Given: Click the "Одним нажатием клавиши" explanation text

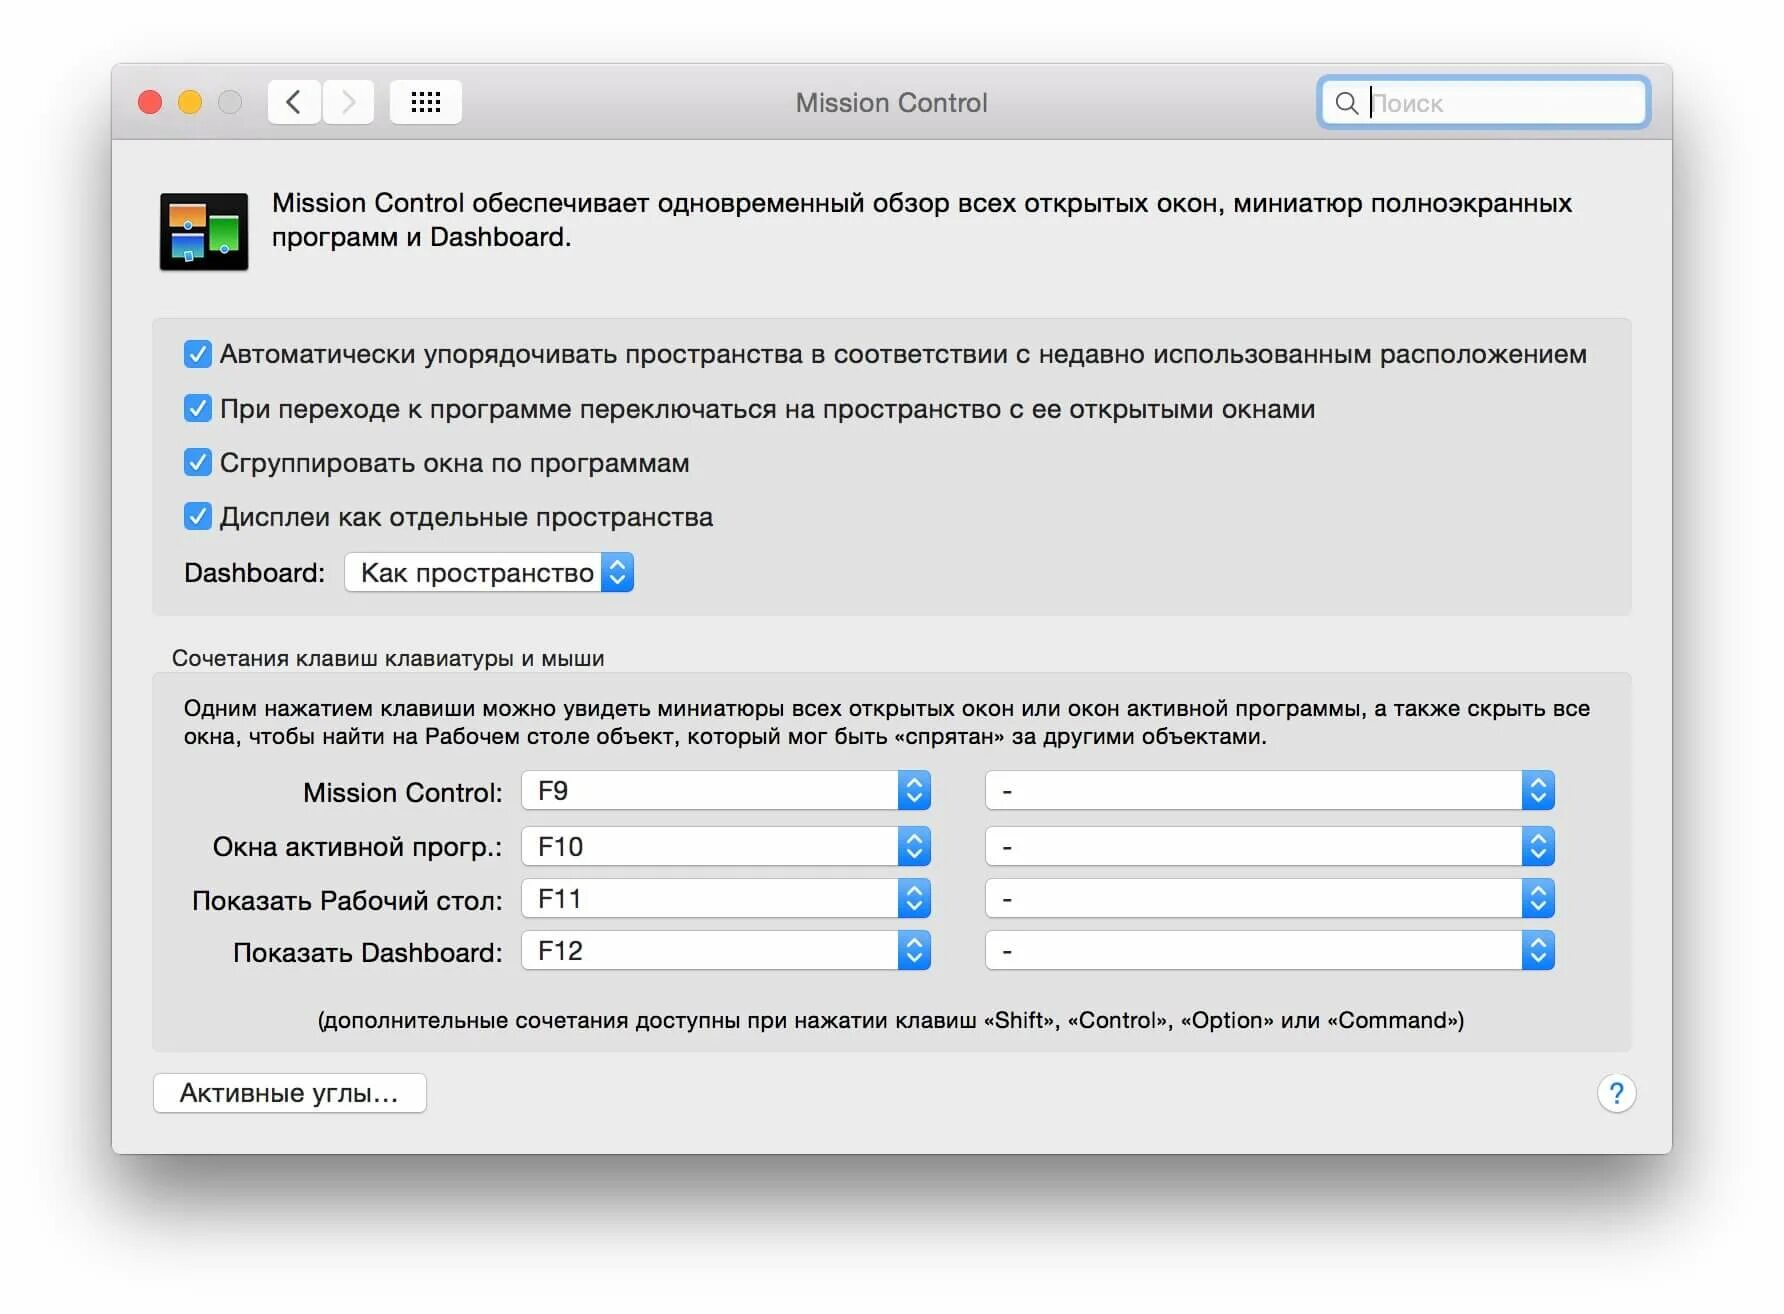Looking at the screenshot, I should pyautogui.click(x=887, y=722).
